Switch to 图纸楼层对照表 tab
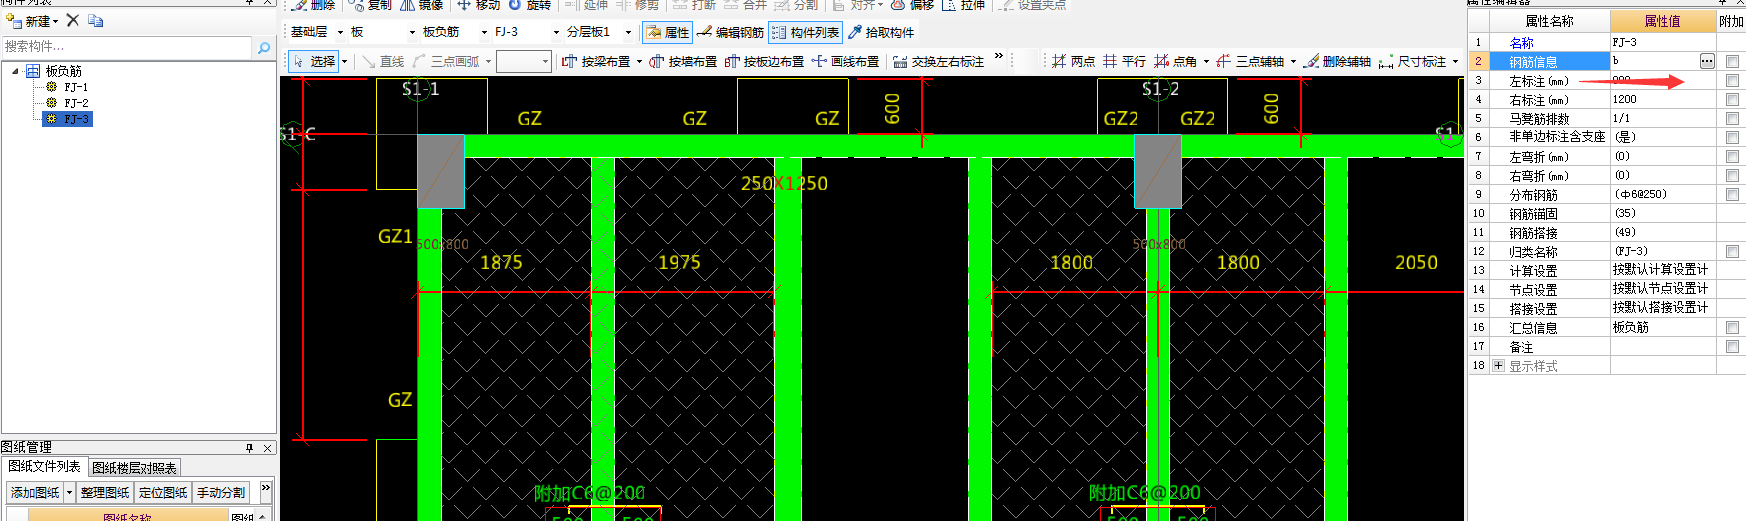The width and height of the screenshot is (1746, 521). (134, 467)
